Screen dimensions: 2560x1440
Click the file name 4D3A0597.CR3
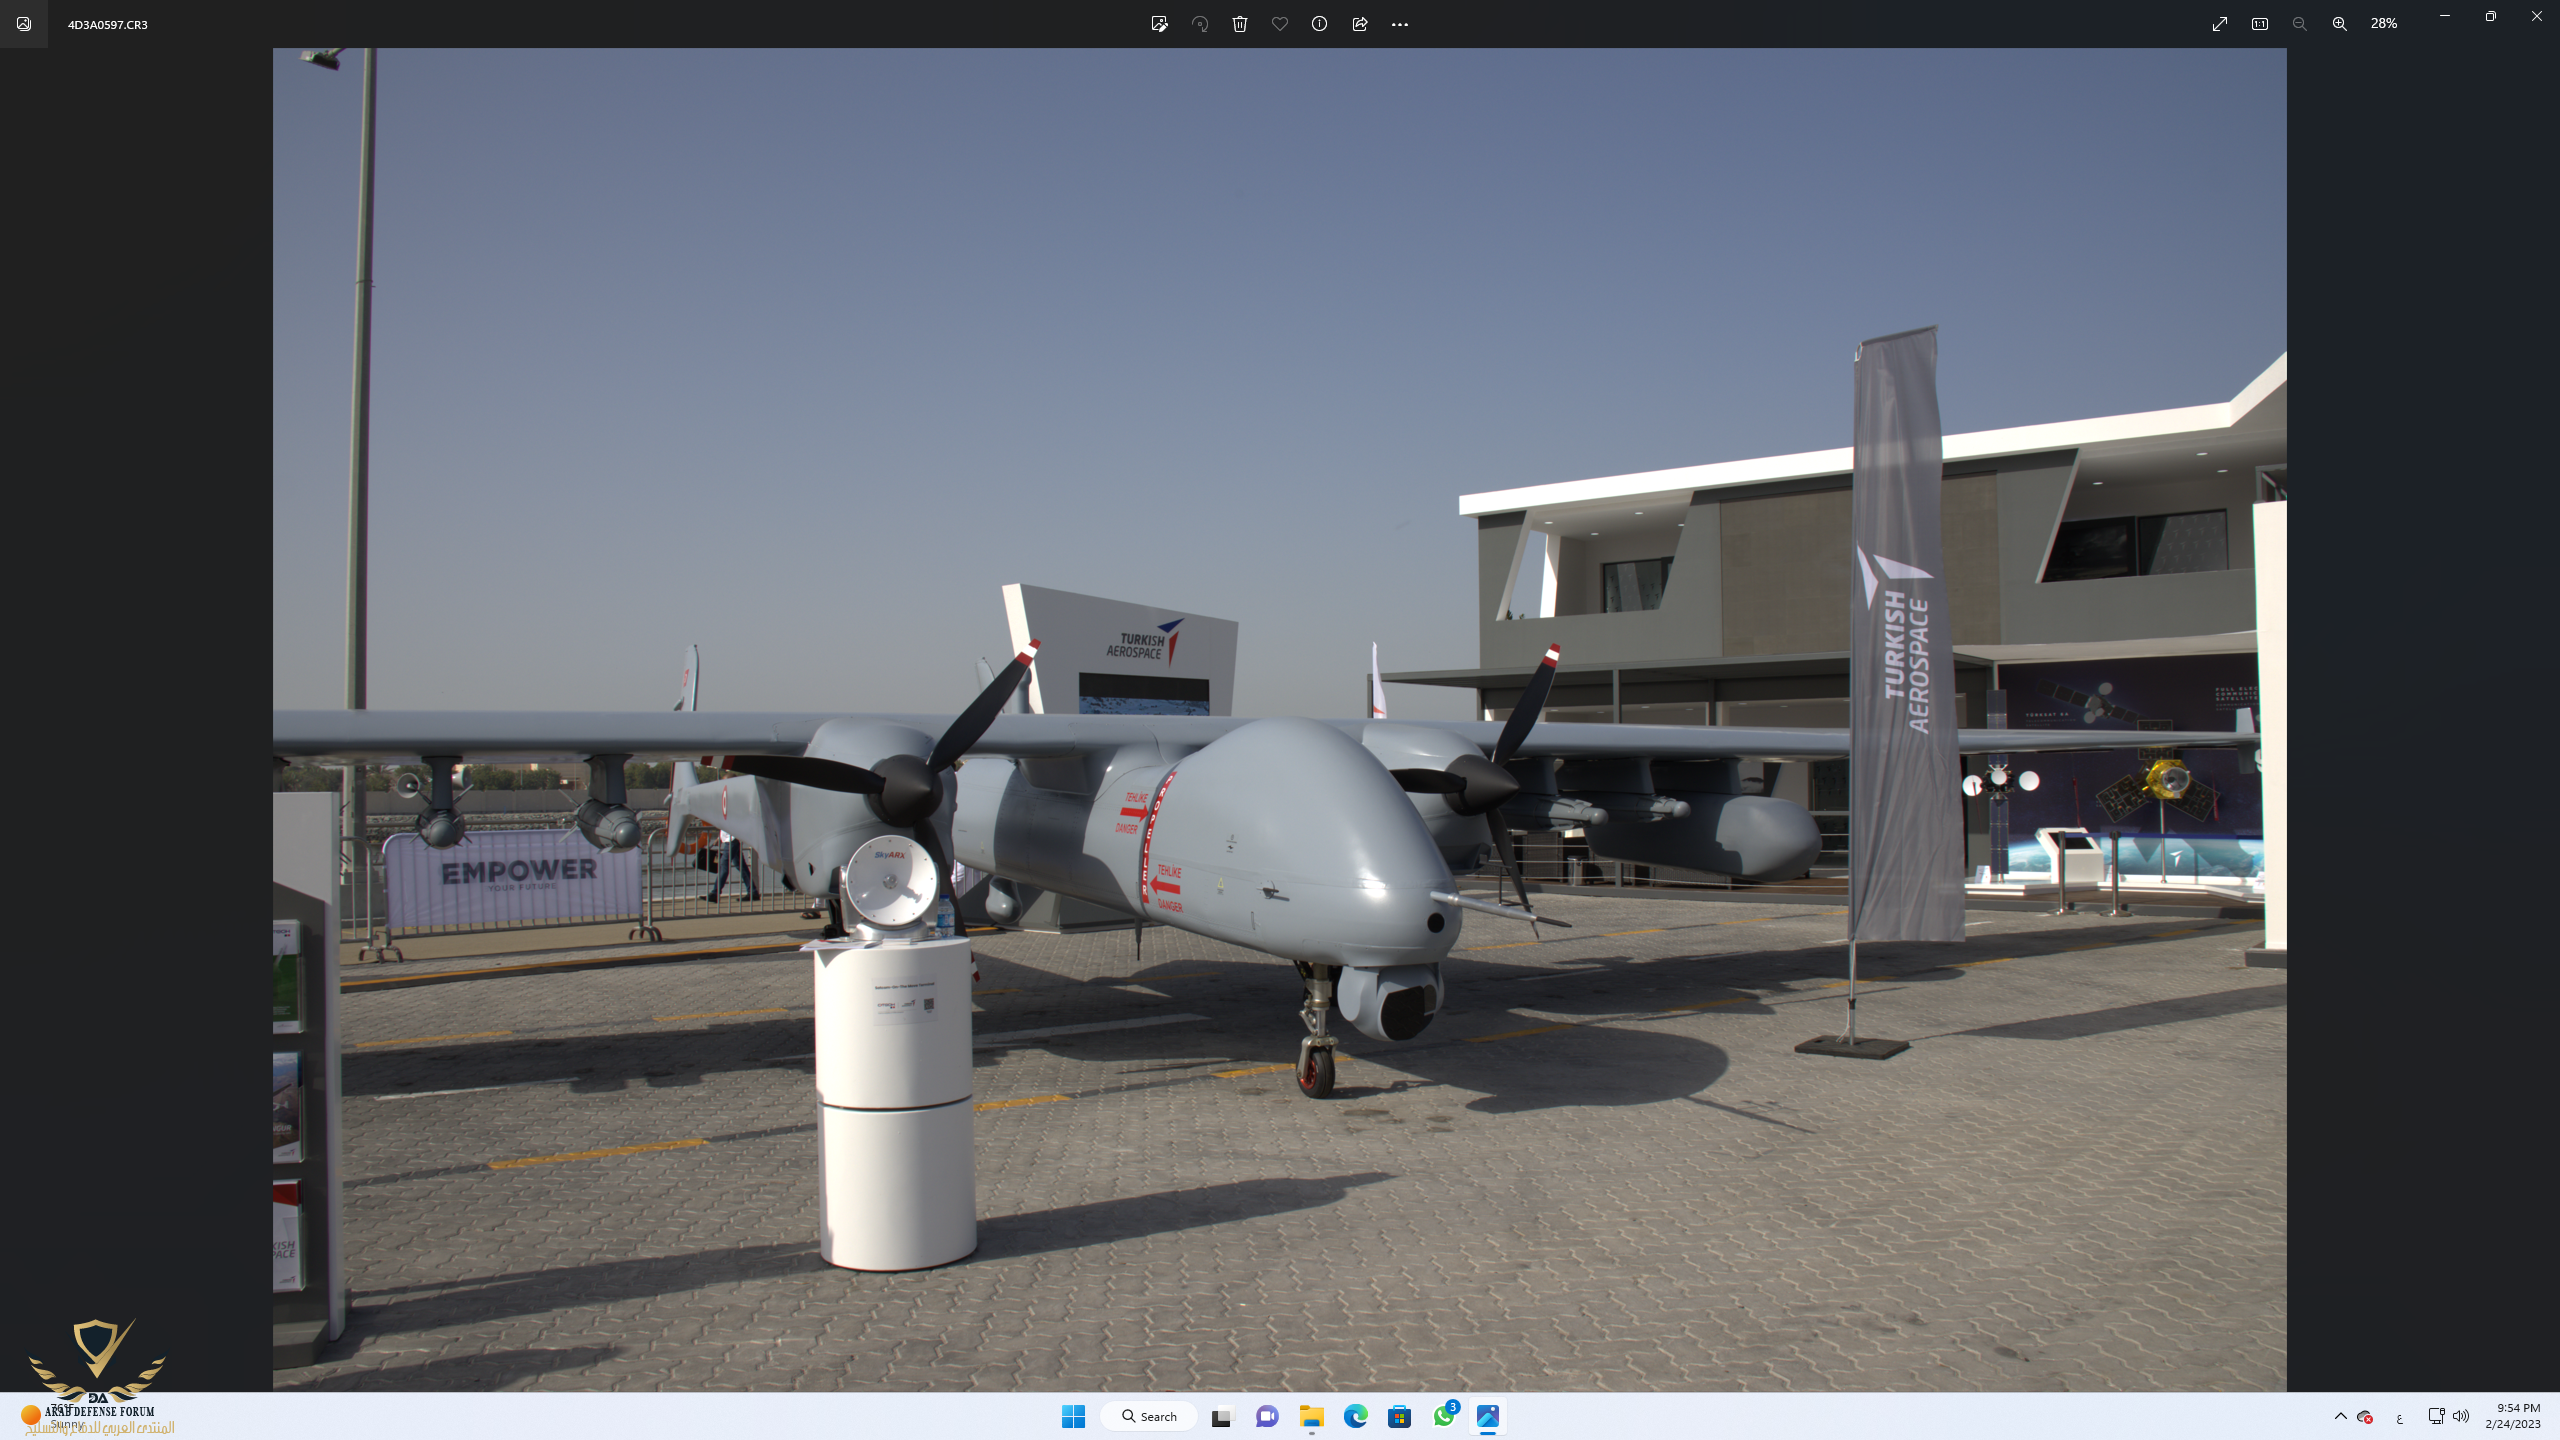[108, 24]
